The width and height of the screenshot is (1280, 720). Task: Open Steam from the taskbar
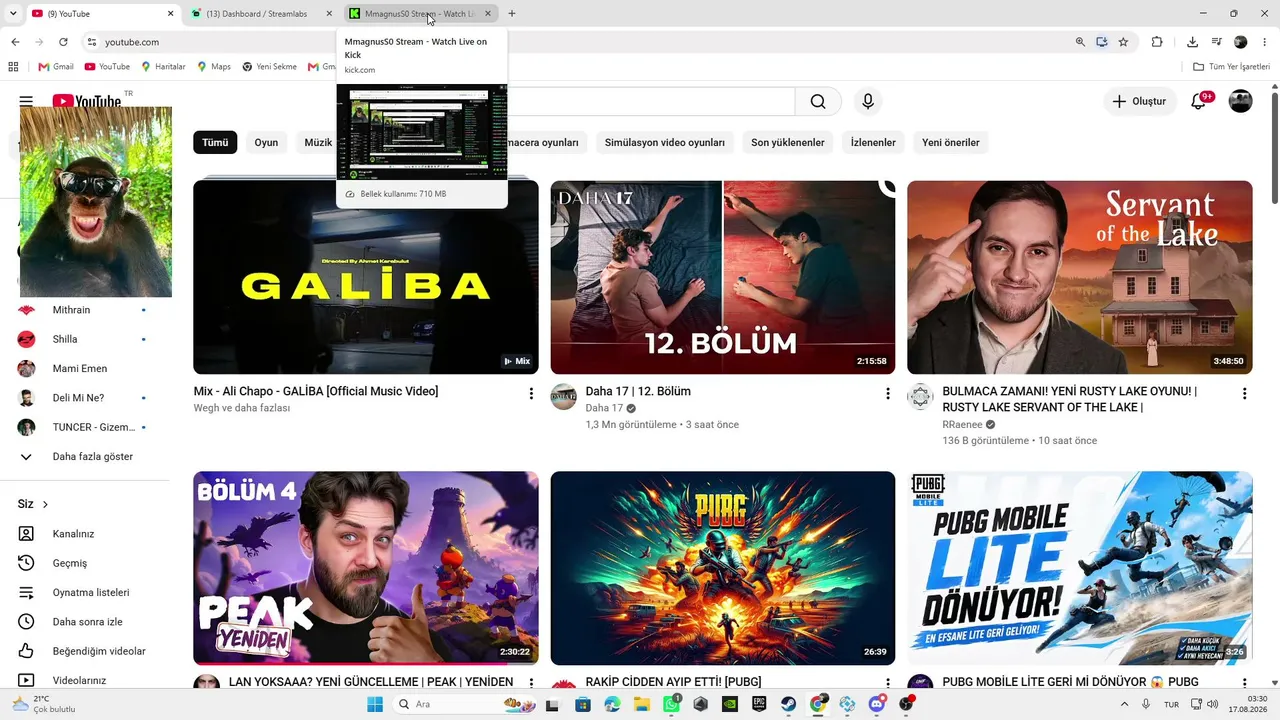pos(788,704)
